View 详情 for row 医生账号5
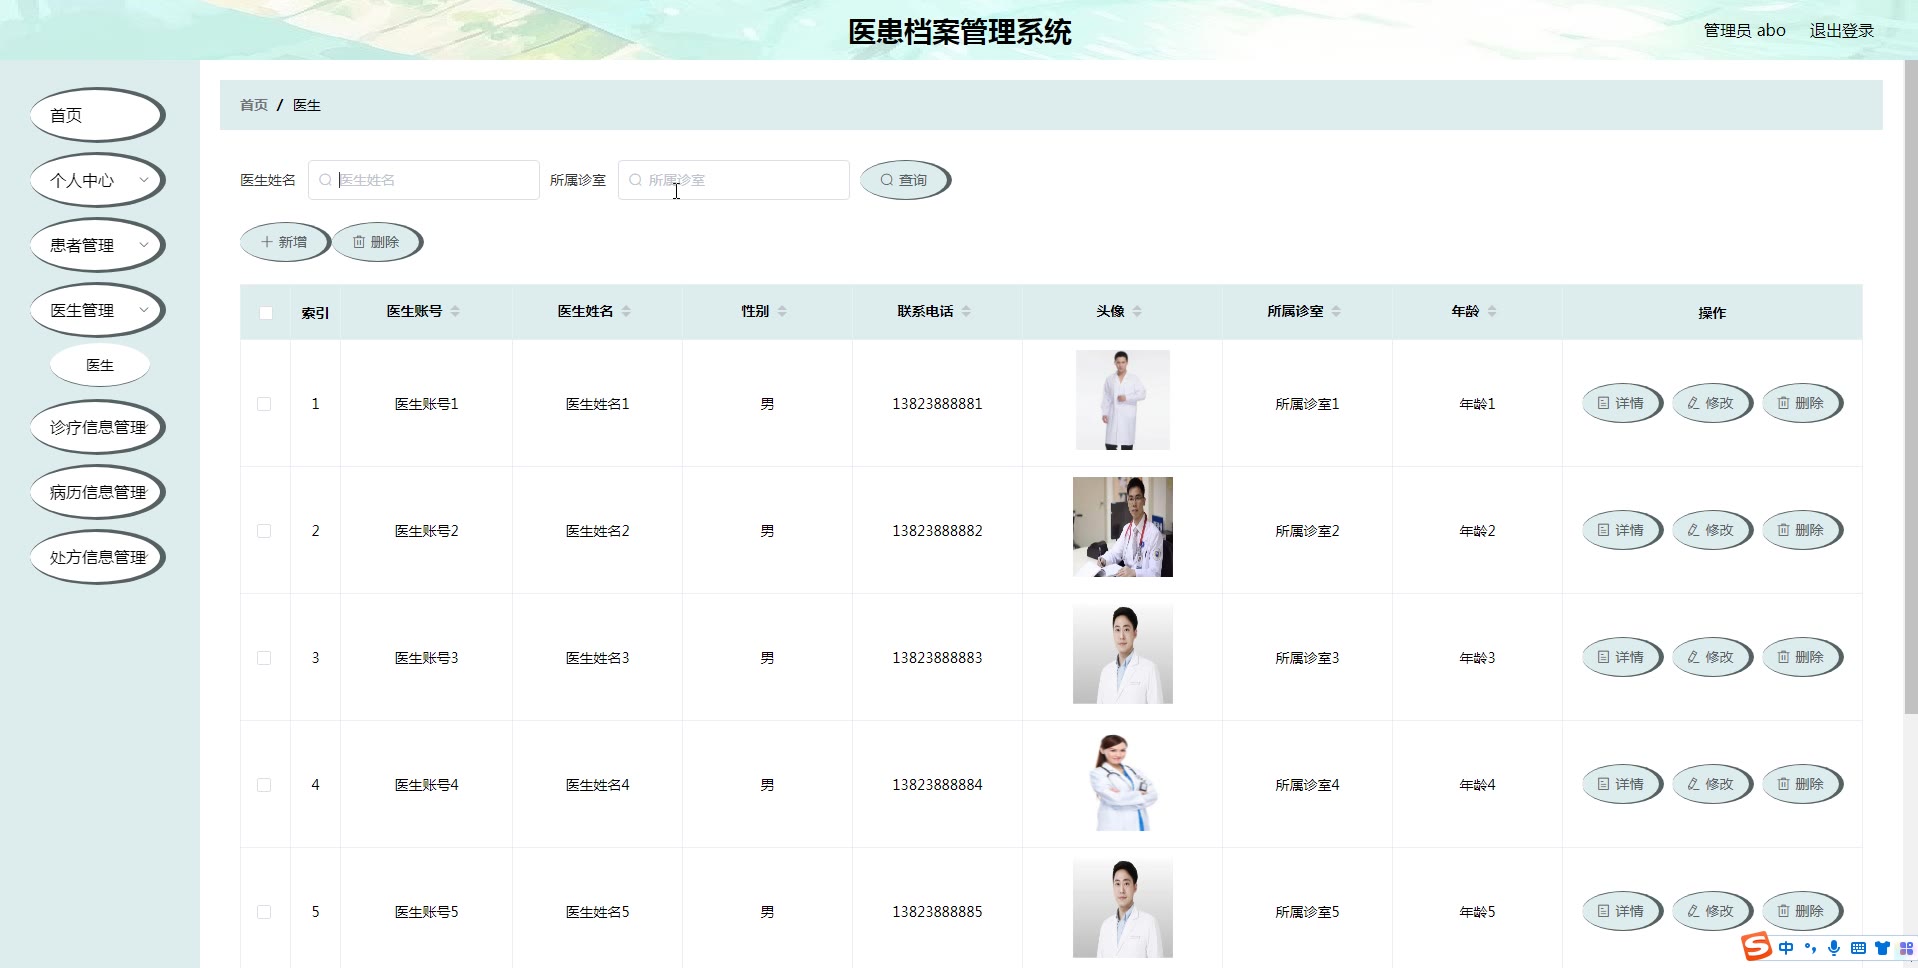 click(x=1621, y=911)
